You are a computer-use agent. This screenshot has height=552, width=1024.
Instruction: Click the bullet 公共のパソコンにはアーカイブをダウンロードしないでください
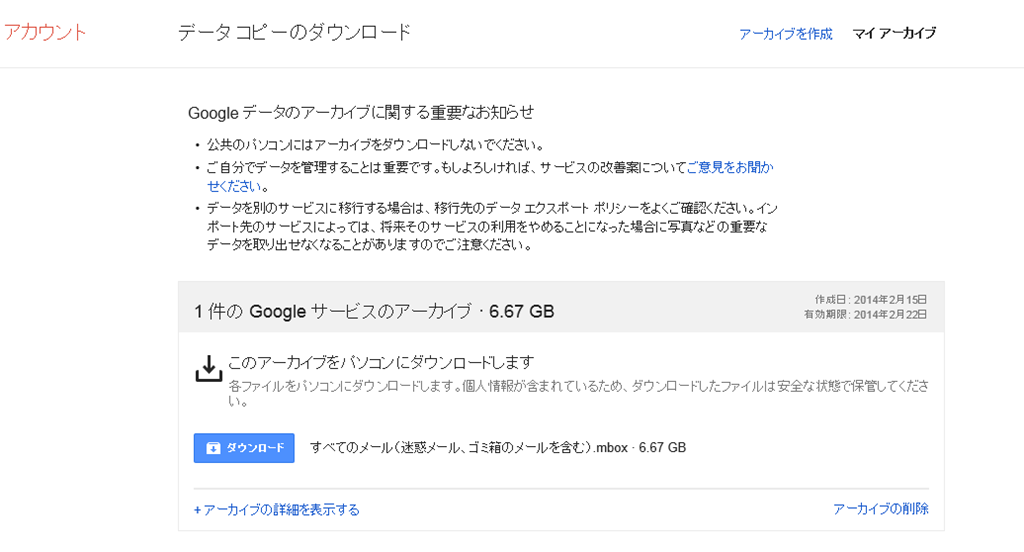point(376,145)
